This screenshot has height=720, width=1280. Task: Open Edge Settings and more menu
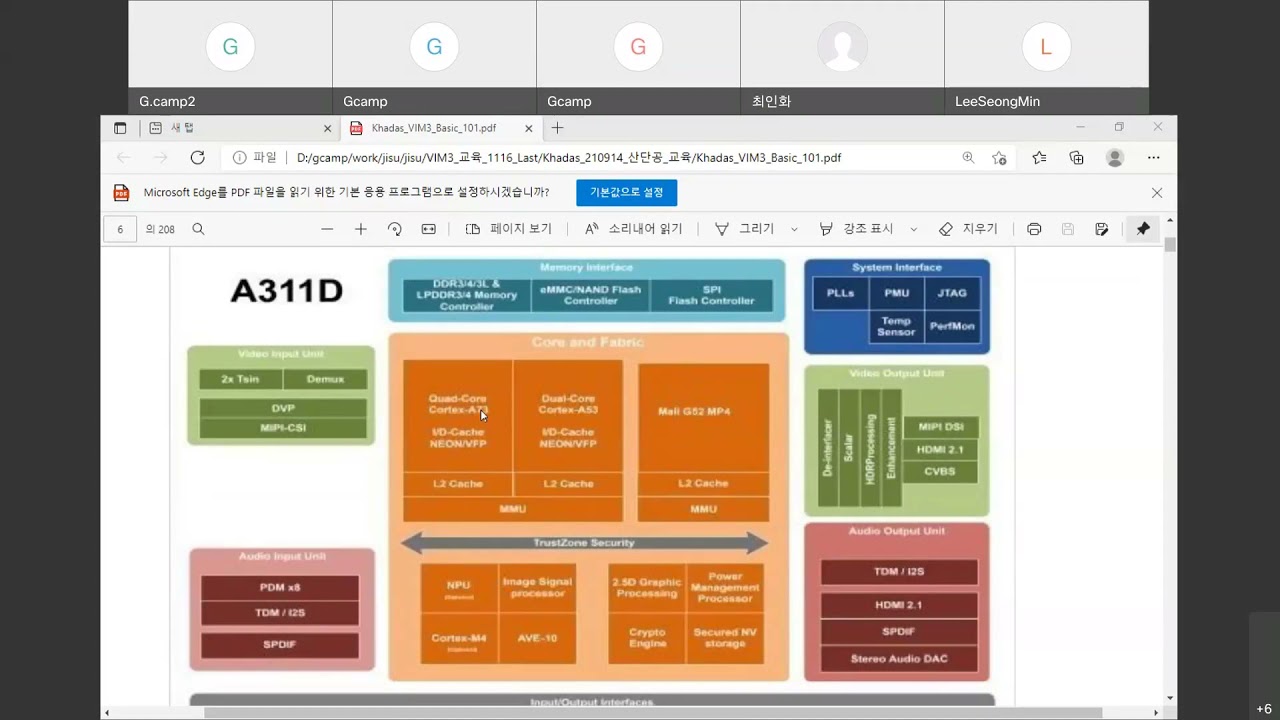[x=1154, y=158]
